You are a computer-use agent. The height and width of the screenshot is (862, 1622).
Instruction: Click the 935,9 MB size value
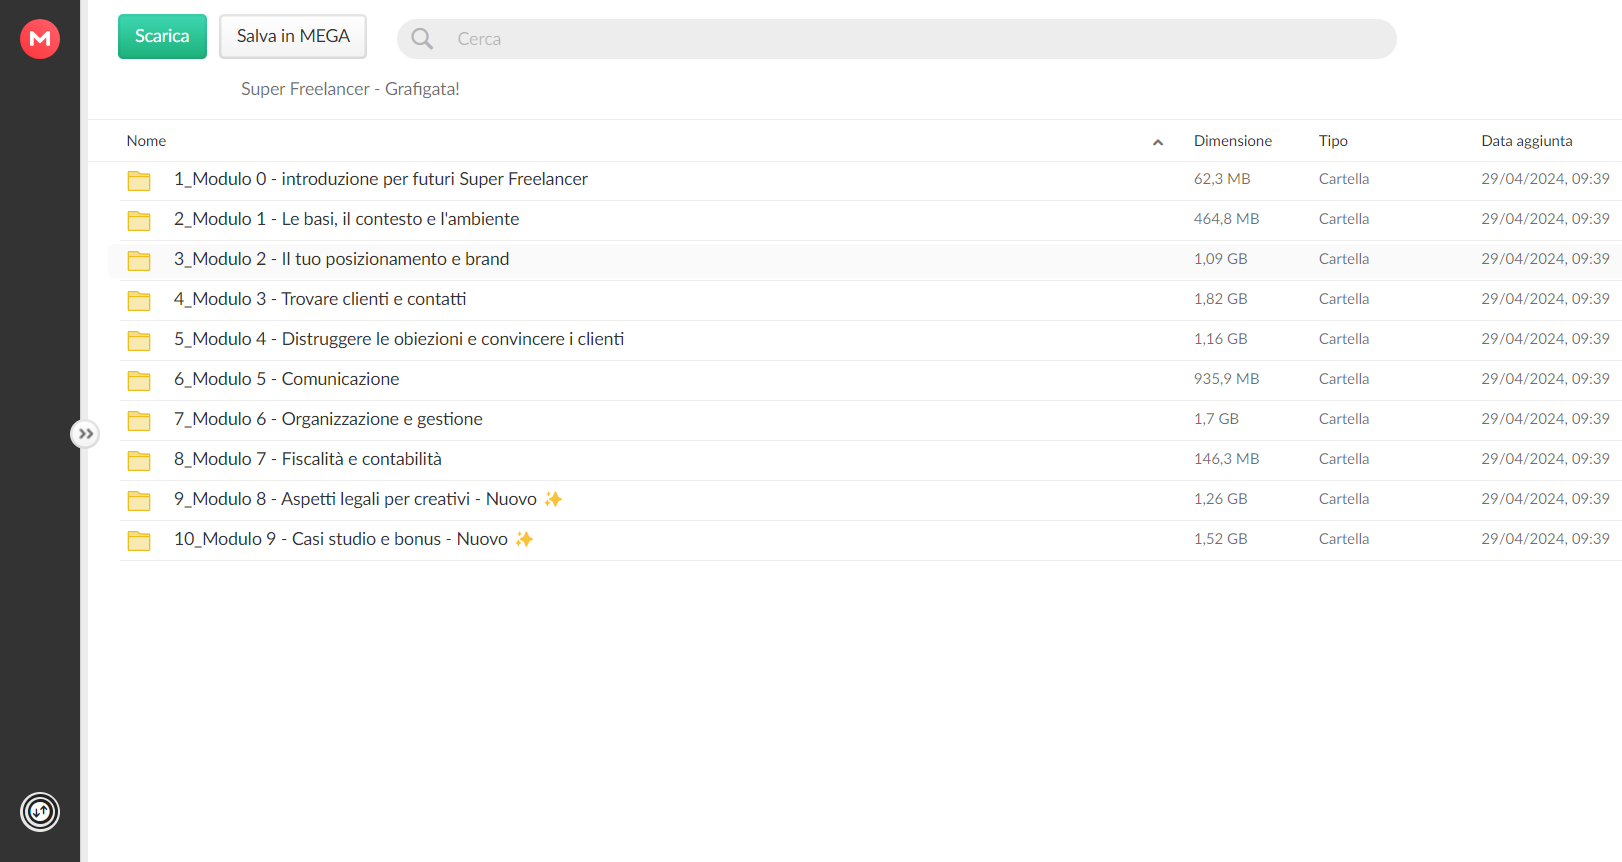click(x=1226, y=379)
